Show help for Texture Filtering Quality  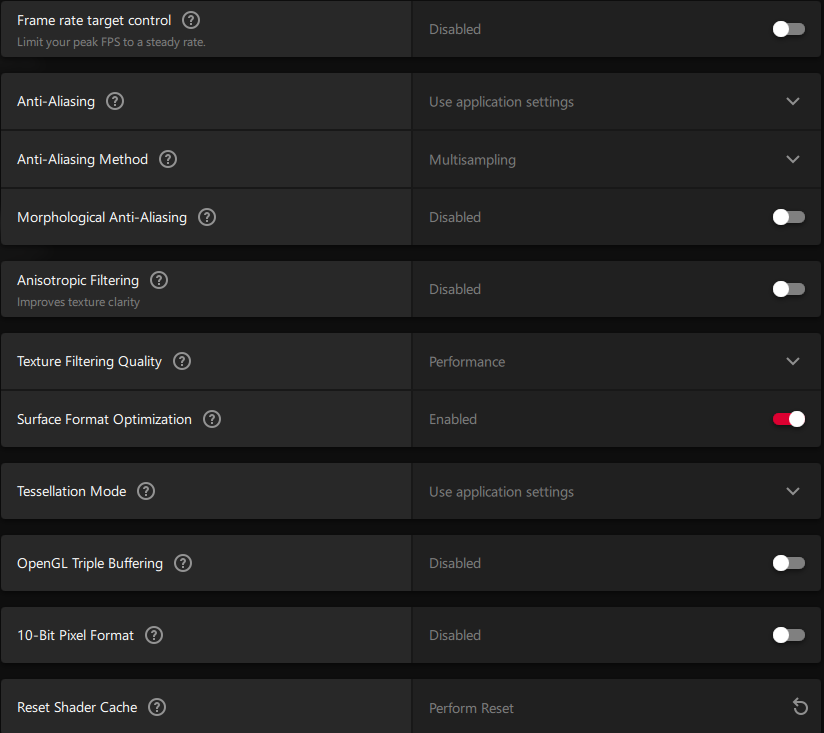[182, 361]
